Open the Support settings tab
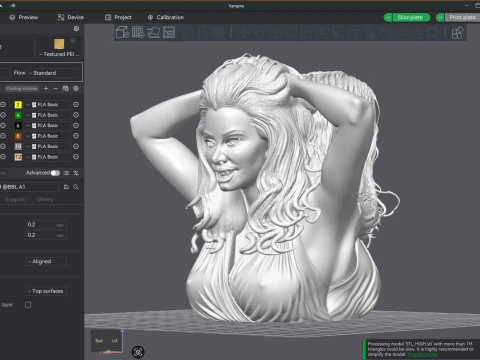 pyautogui.click(x=15, y=199)
